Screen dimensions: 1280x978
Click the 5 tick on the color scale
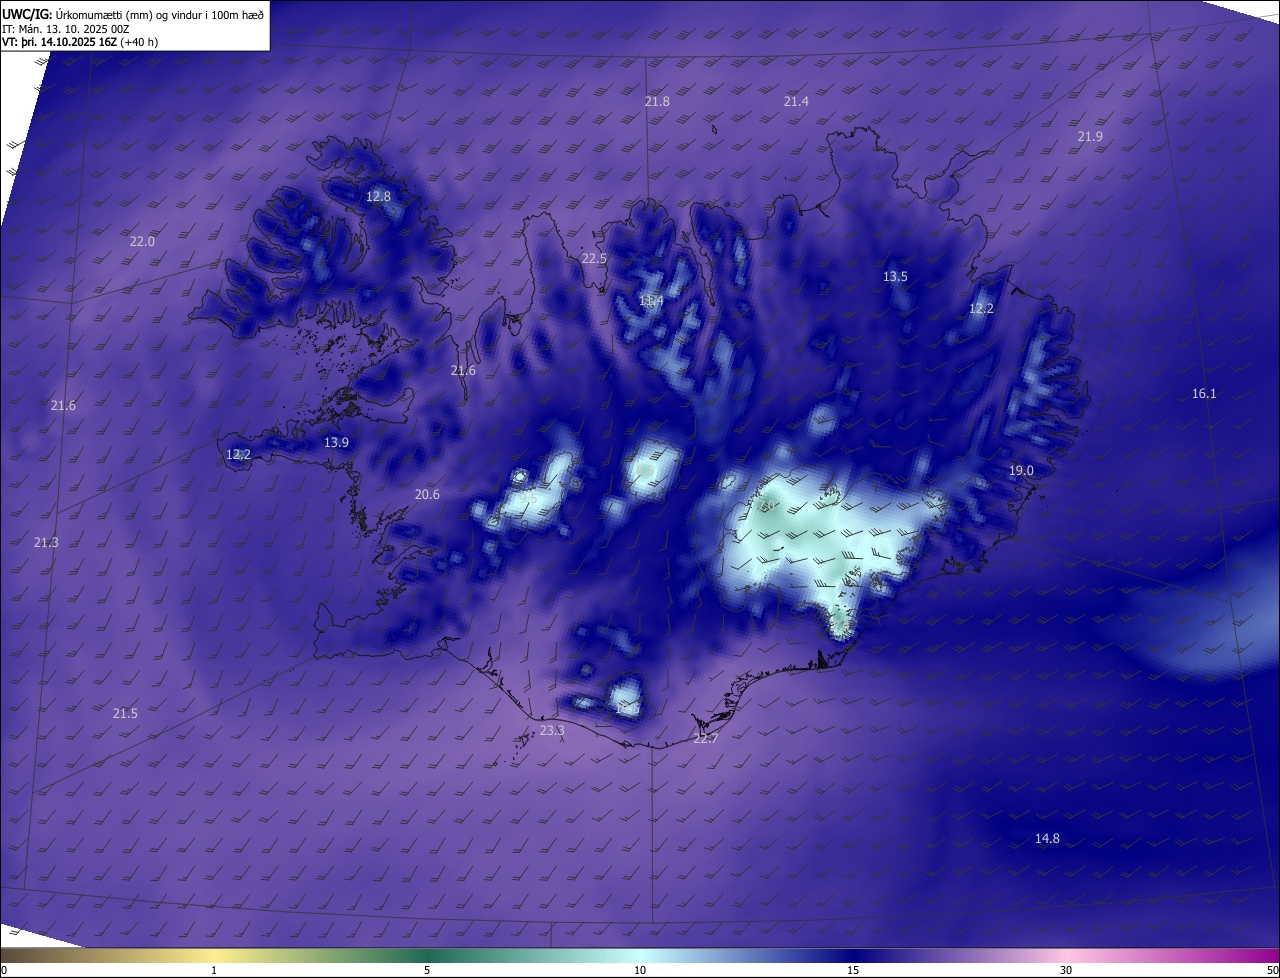(427, 970)
